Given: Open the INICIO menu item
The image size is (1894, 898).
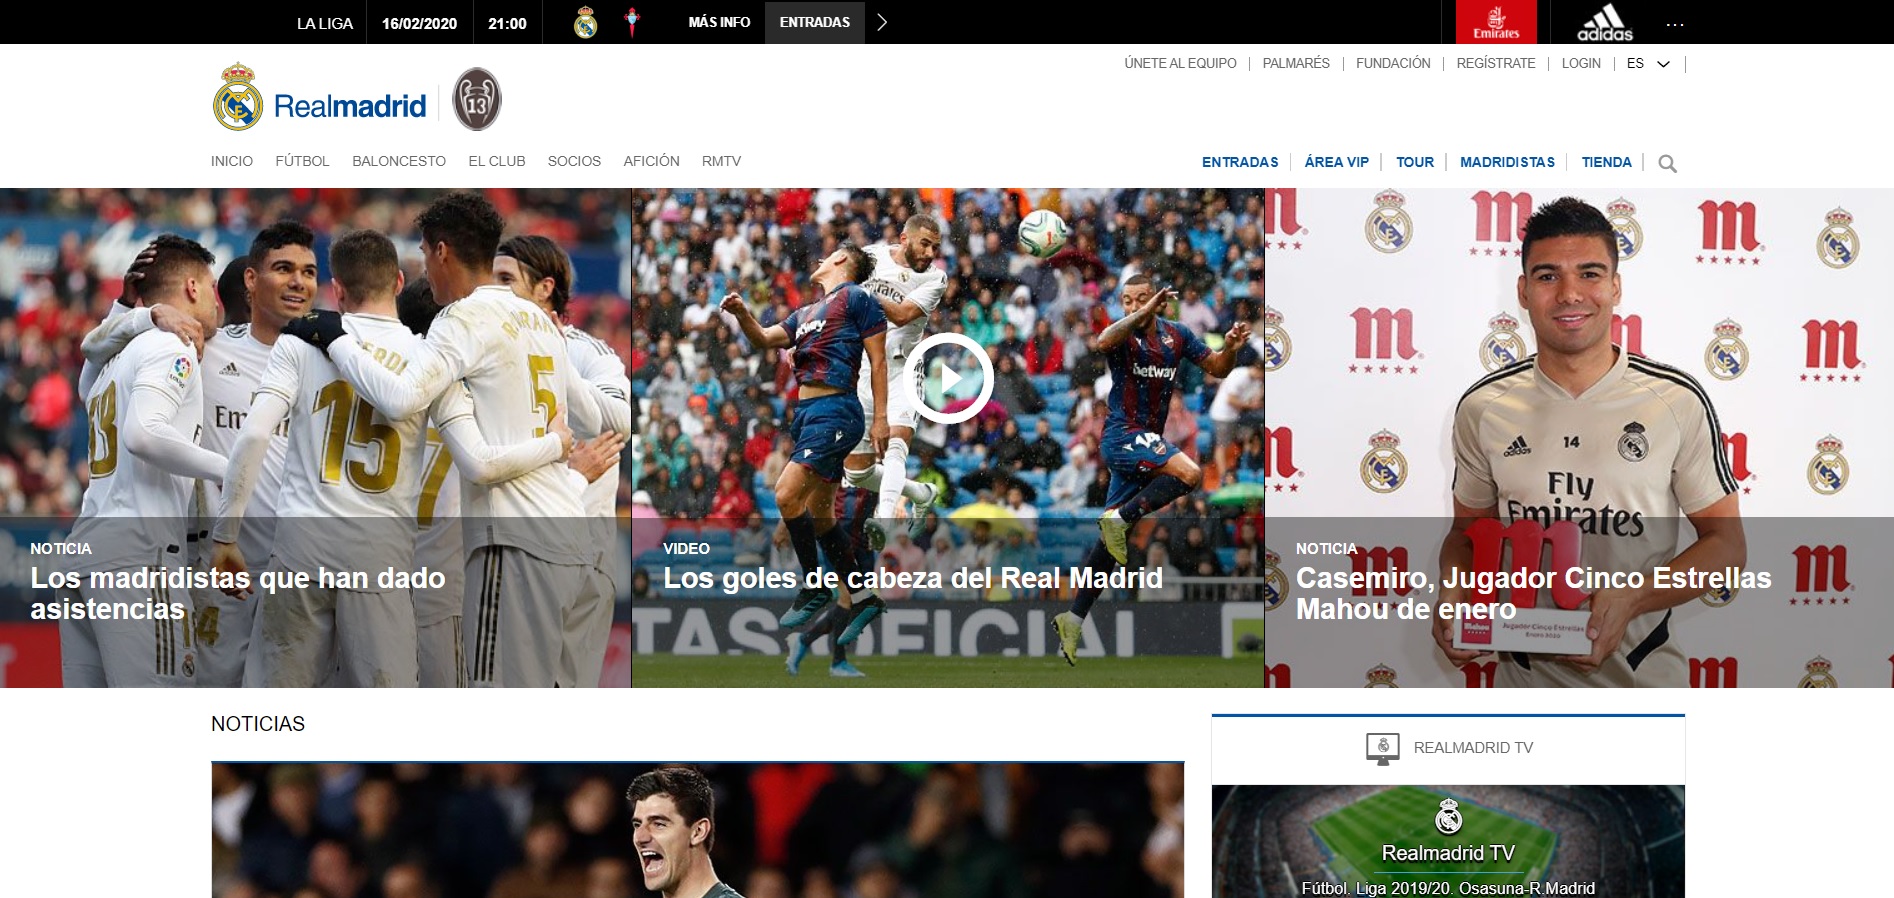Looking at the screenshot, I should 232,161.
